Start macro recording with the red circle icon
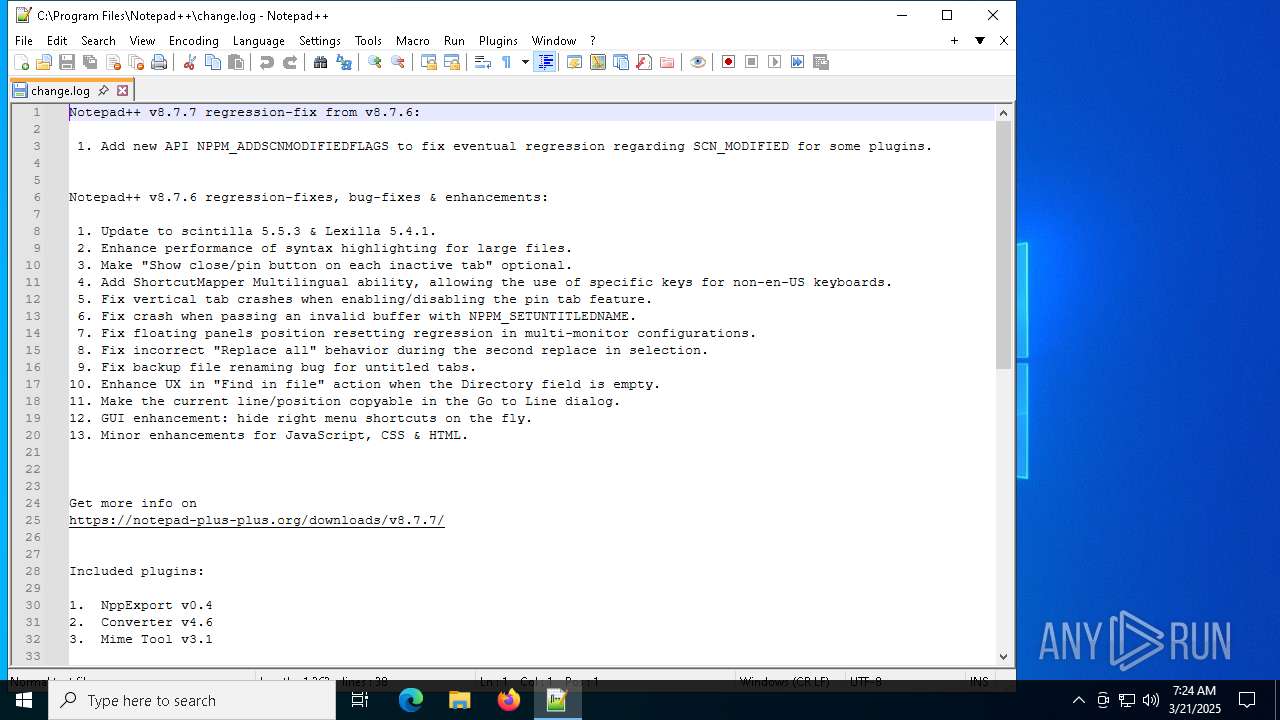 click(728, 62)
